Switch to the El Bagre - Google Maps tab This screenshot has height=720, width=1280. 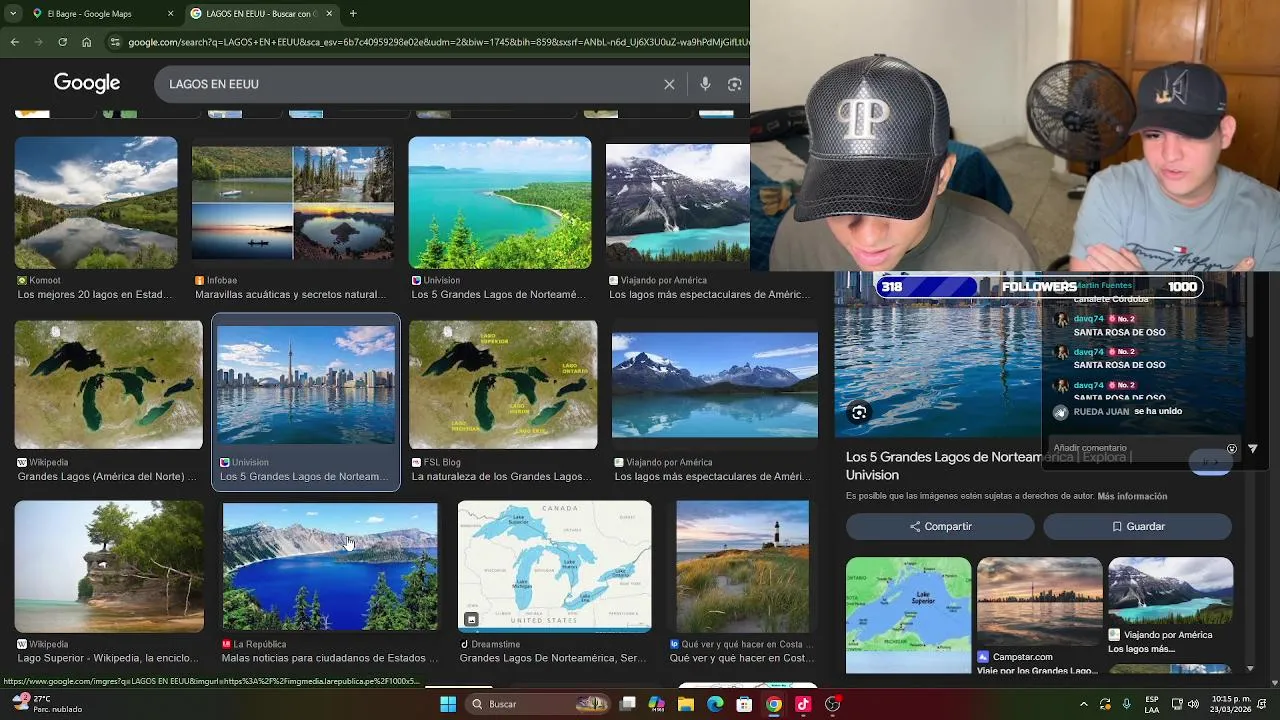[x=100, y=14]
